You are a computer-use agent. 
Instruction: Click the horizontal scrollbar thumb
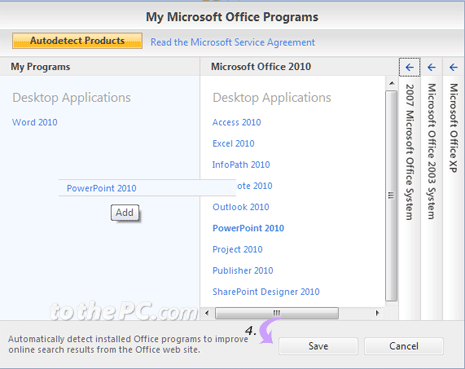pos(277,313)
